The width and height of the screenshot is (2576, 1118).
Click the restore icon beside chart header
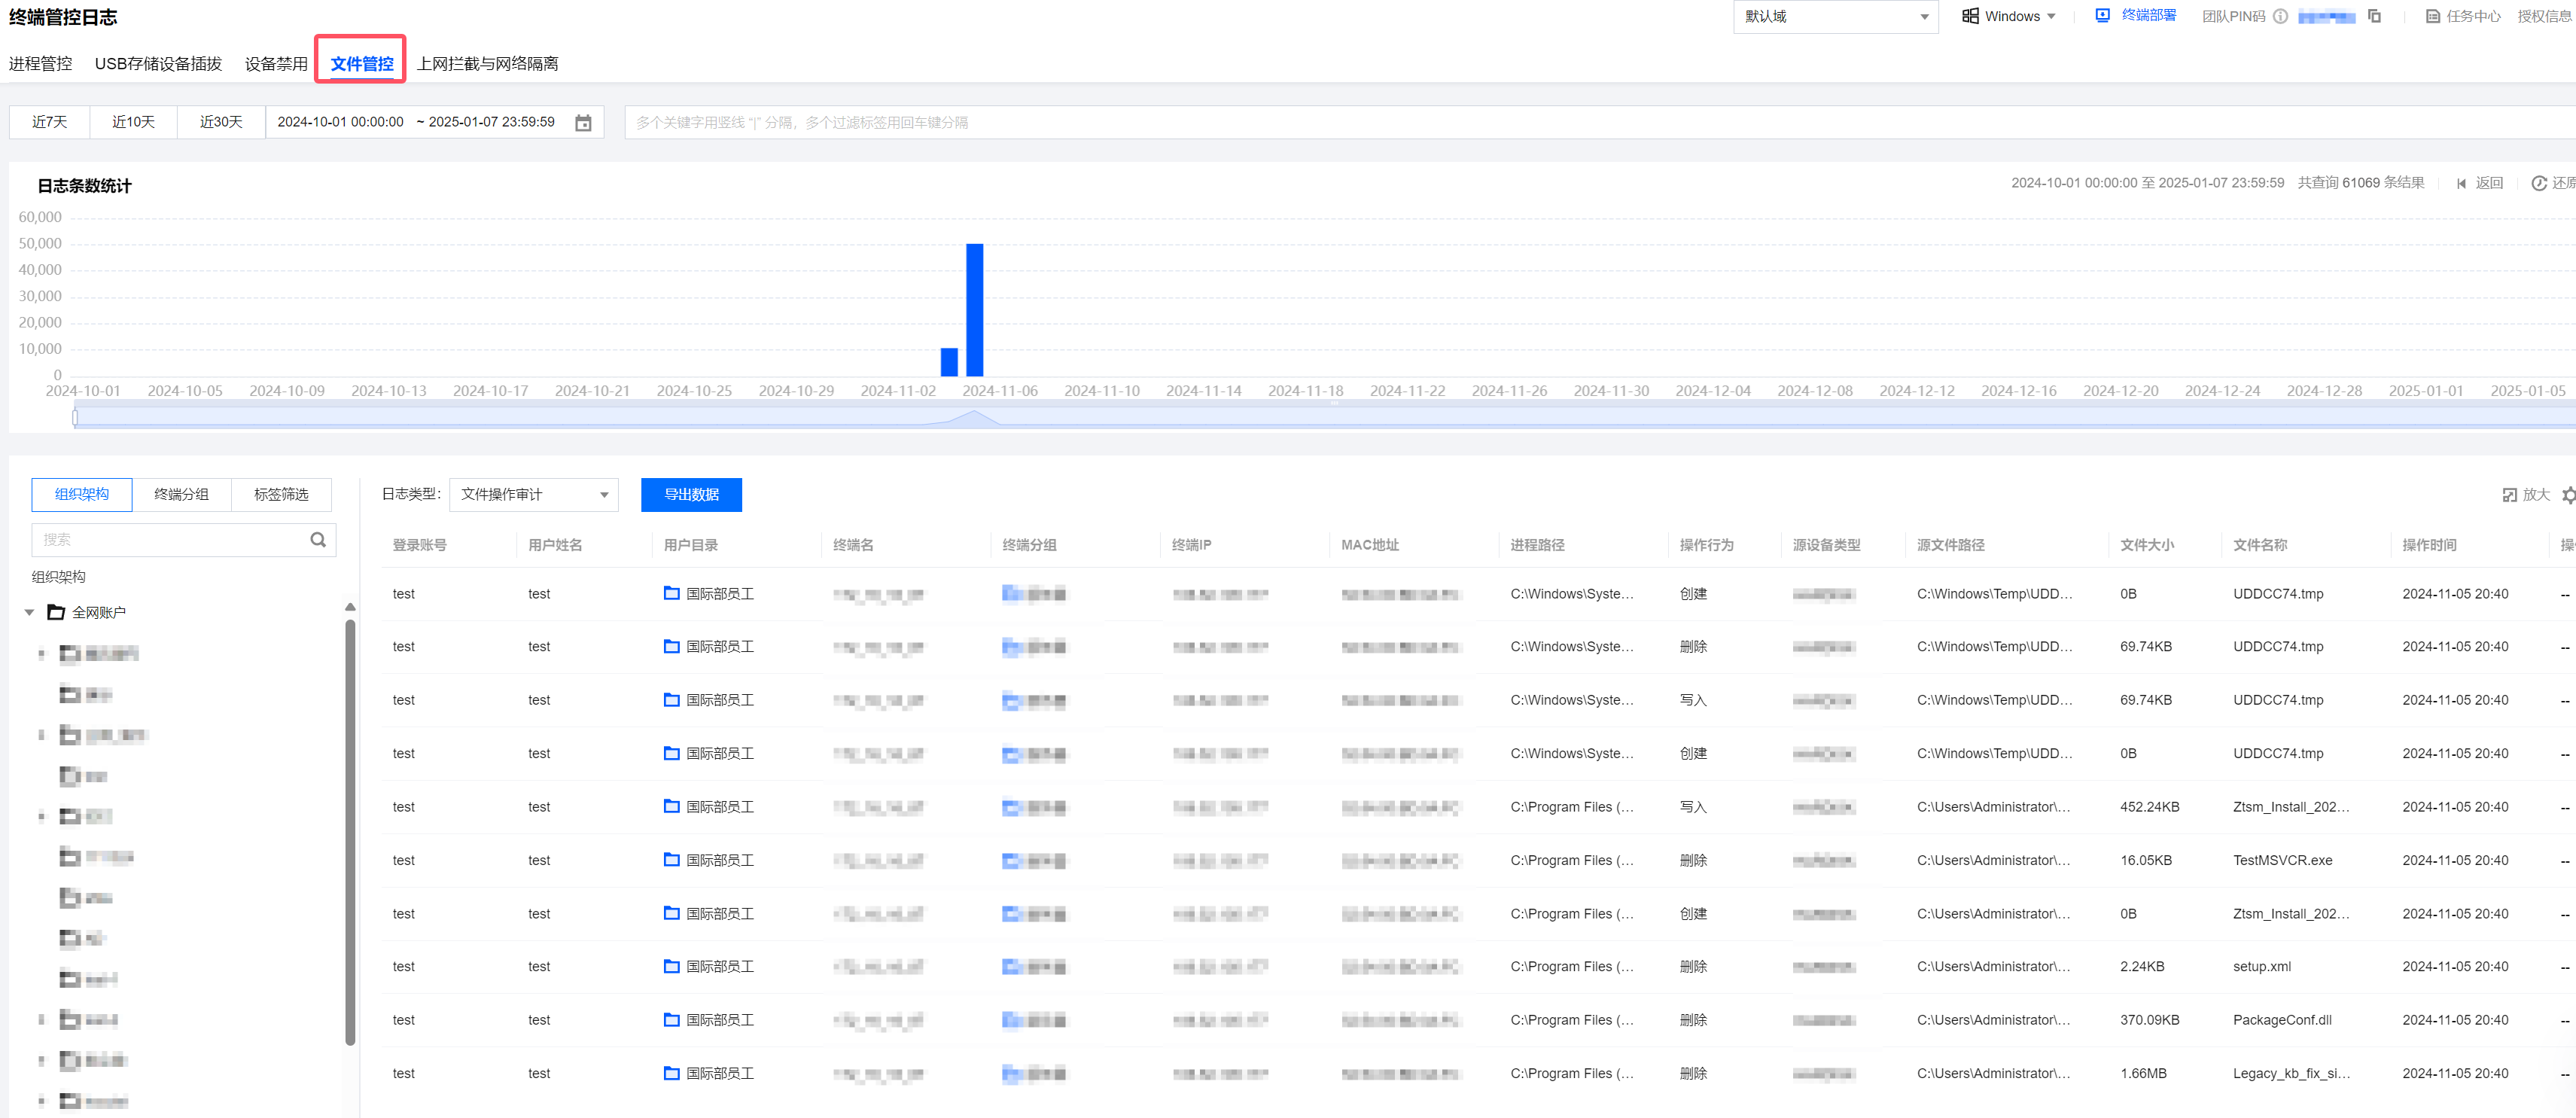tap(2538, 183)
